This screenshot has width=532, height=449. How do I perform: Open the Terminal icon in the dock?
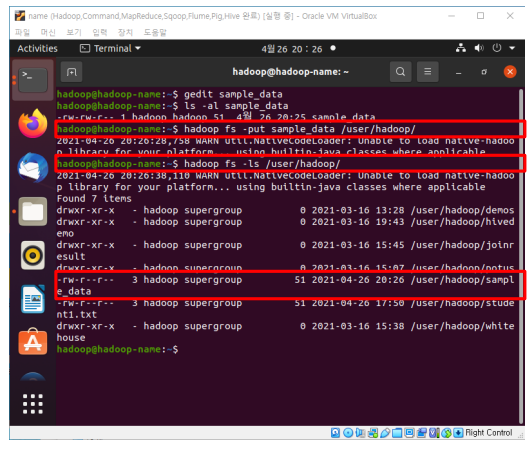click(33, 80)
